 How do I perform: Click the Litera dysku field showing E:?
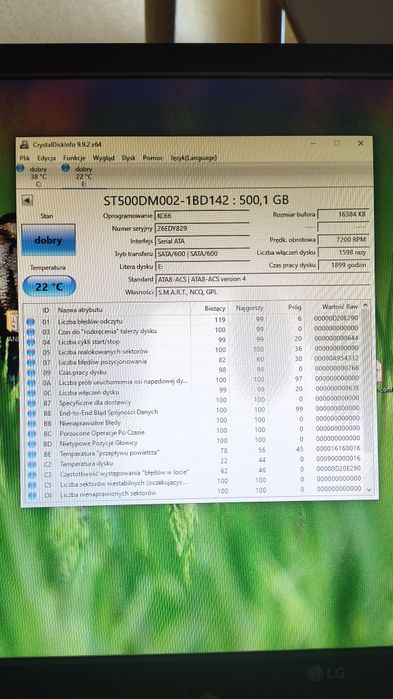tap(202, 267)
